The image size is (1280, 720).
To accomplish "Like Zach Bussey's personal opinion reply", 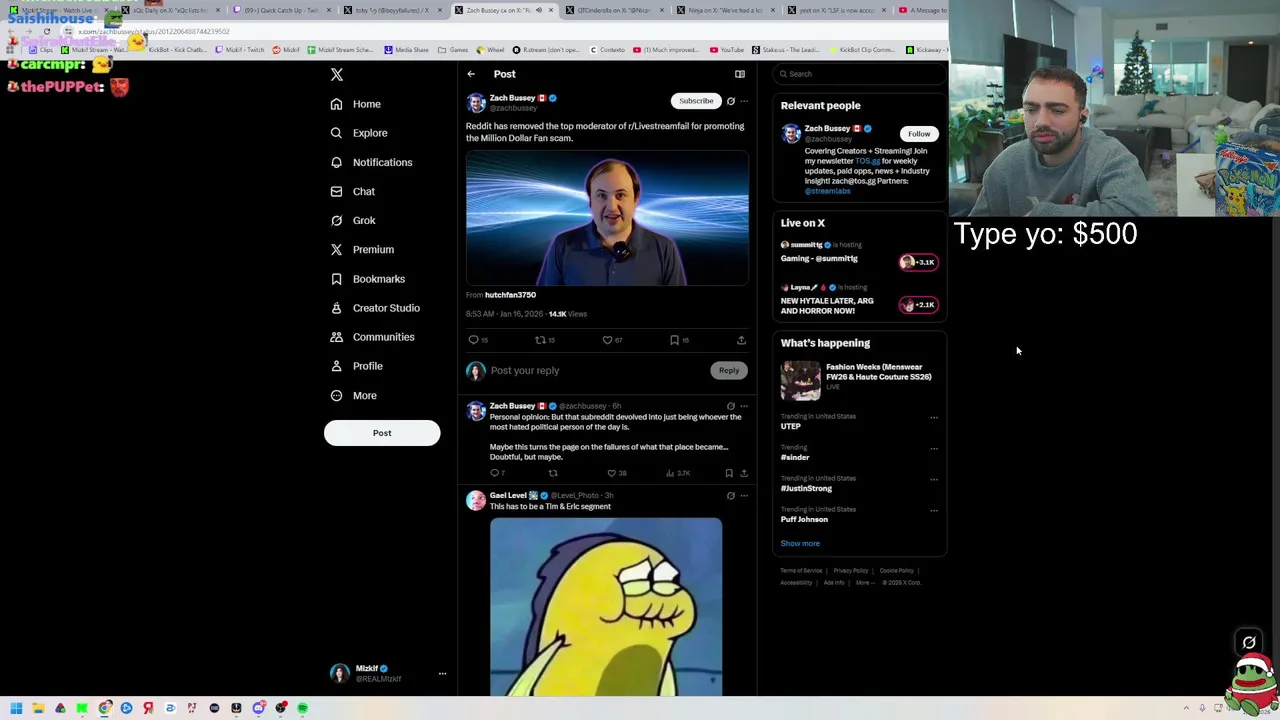I will pos(612,473).
